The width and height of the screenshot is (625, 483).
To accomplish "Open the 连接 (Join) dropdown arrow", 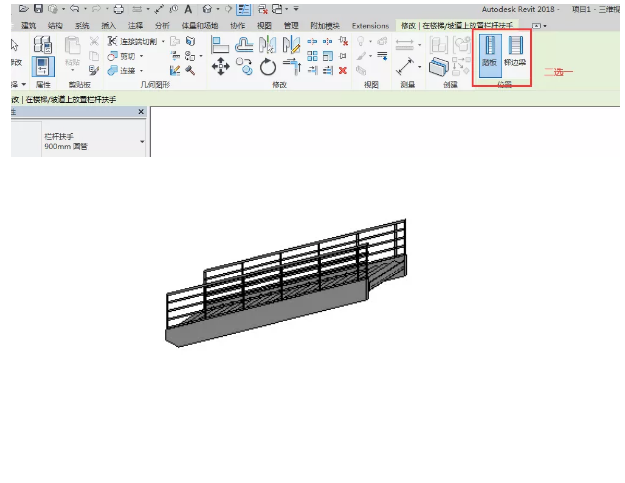I will [142, 71].
